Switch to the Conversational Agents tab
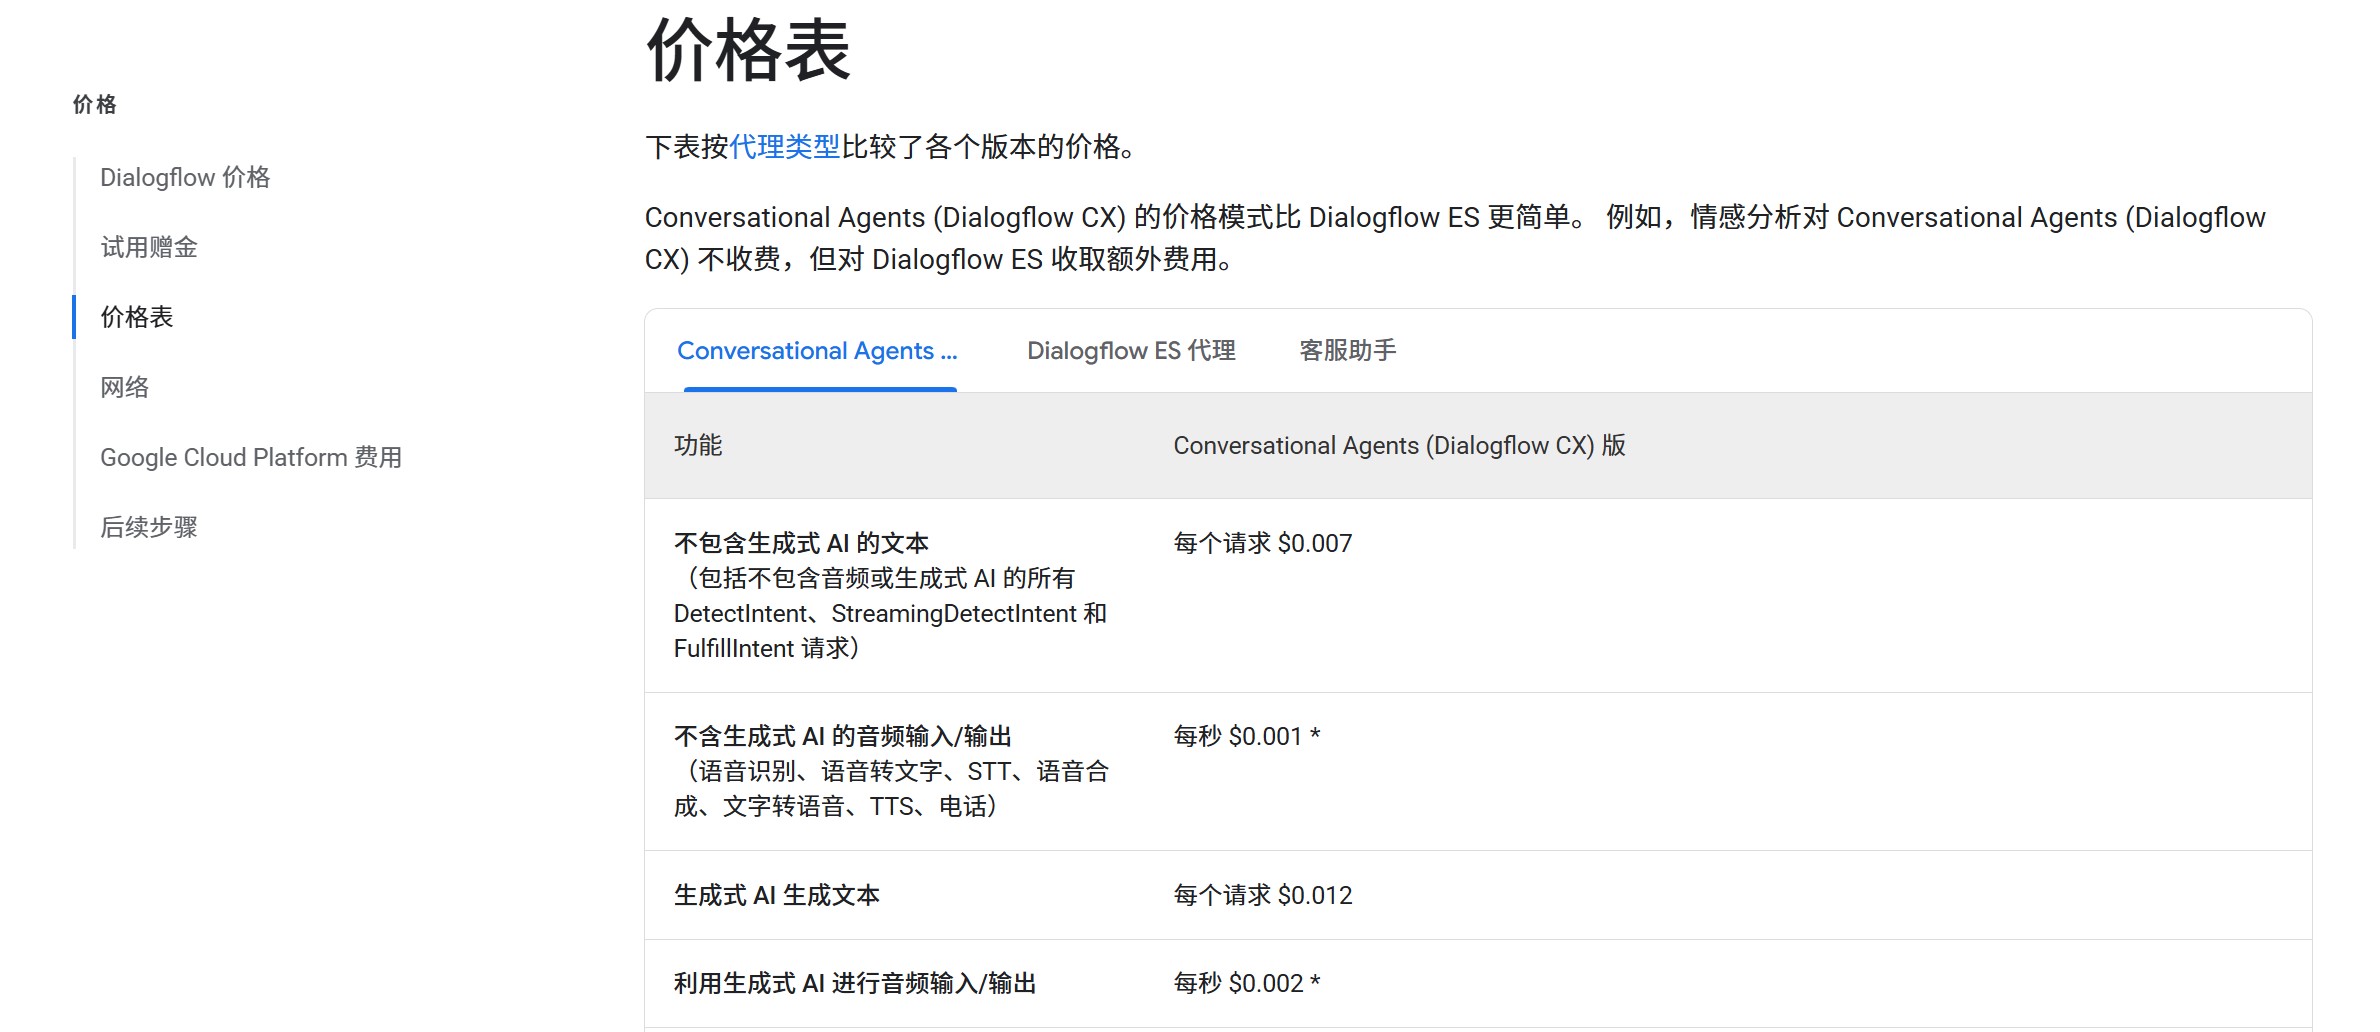 [817, 351]
